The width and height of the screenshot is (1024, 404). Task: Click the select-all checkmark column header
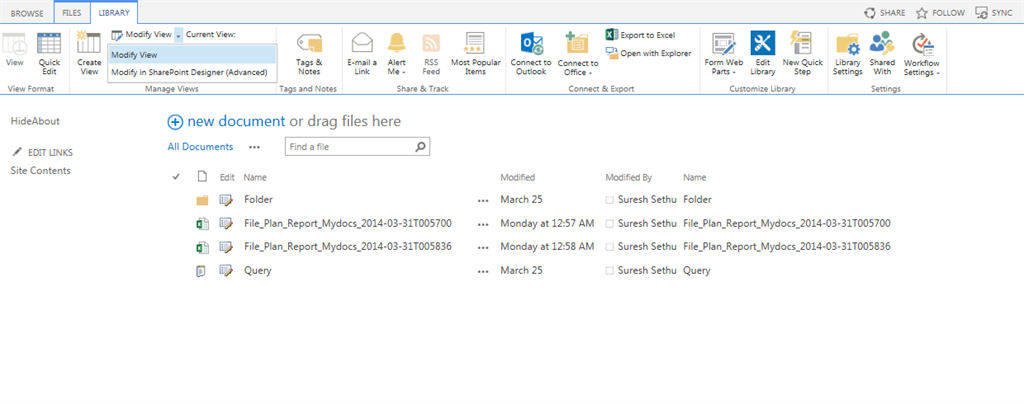click(176, 177)
